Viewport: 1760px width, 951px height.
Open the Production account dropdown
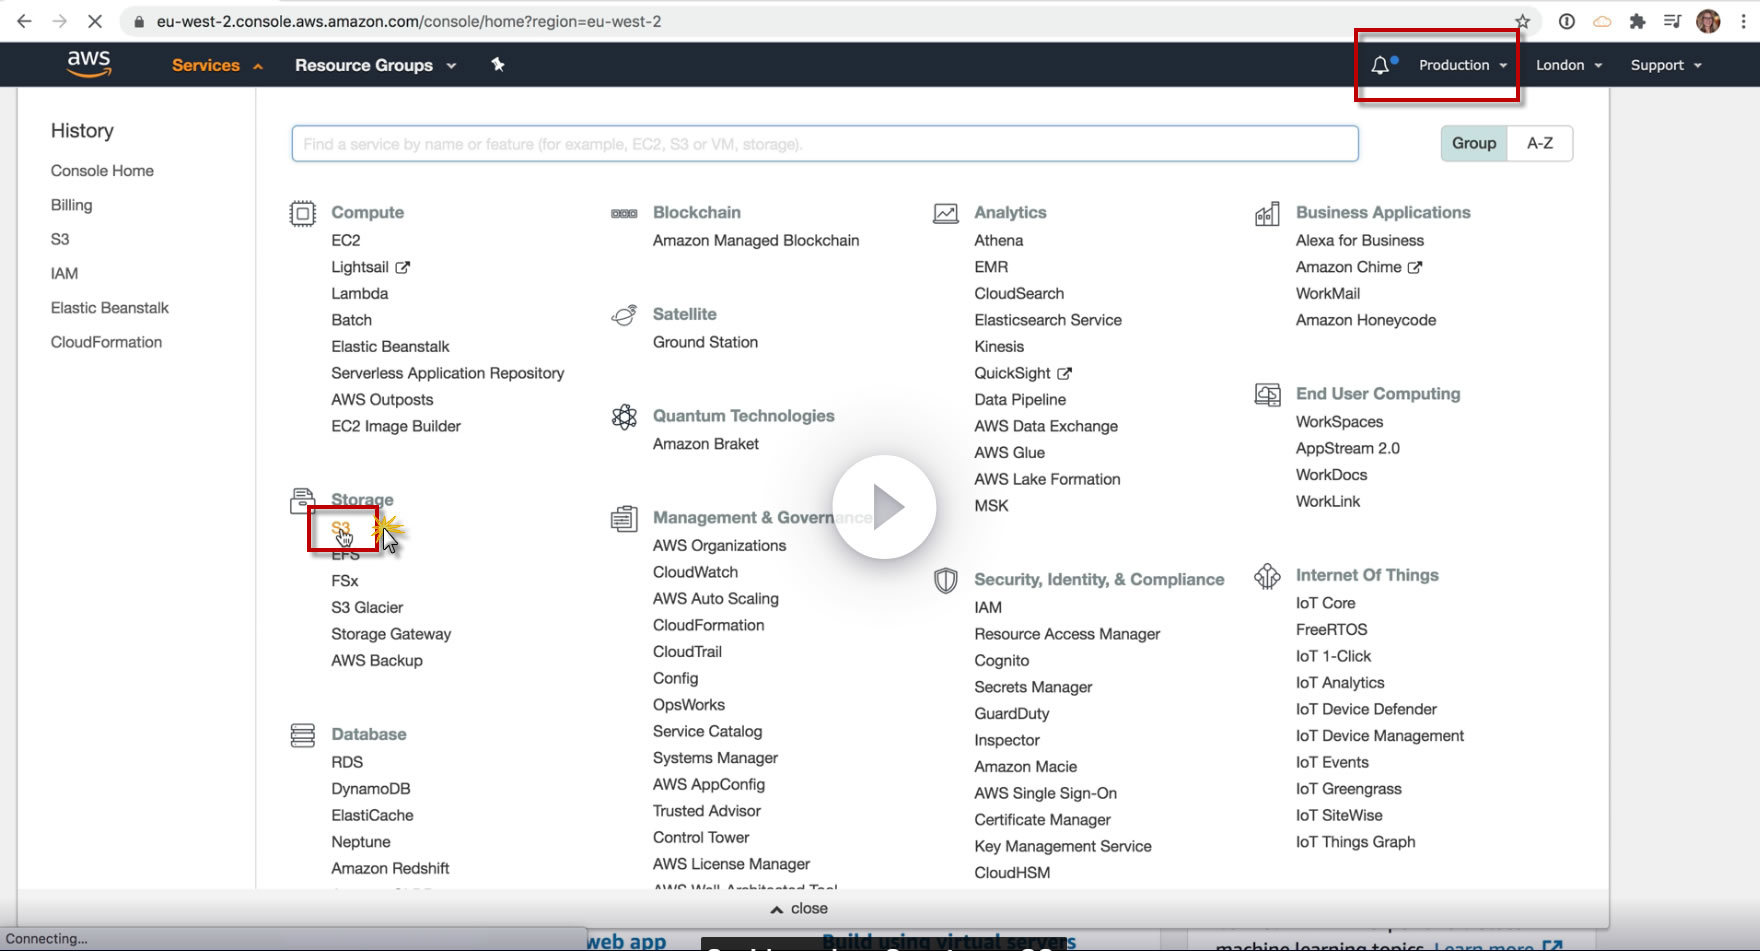click(1463, 65)
